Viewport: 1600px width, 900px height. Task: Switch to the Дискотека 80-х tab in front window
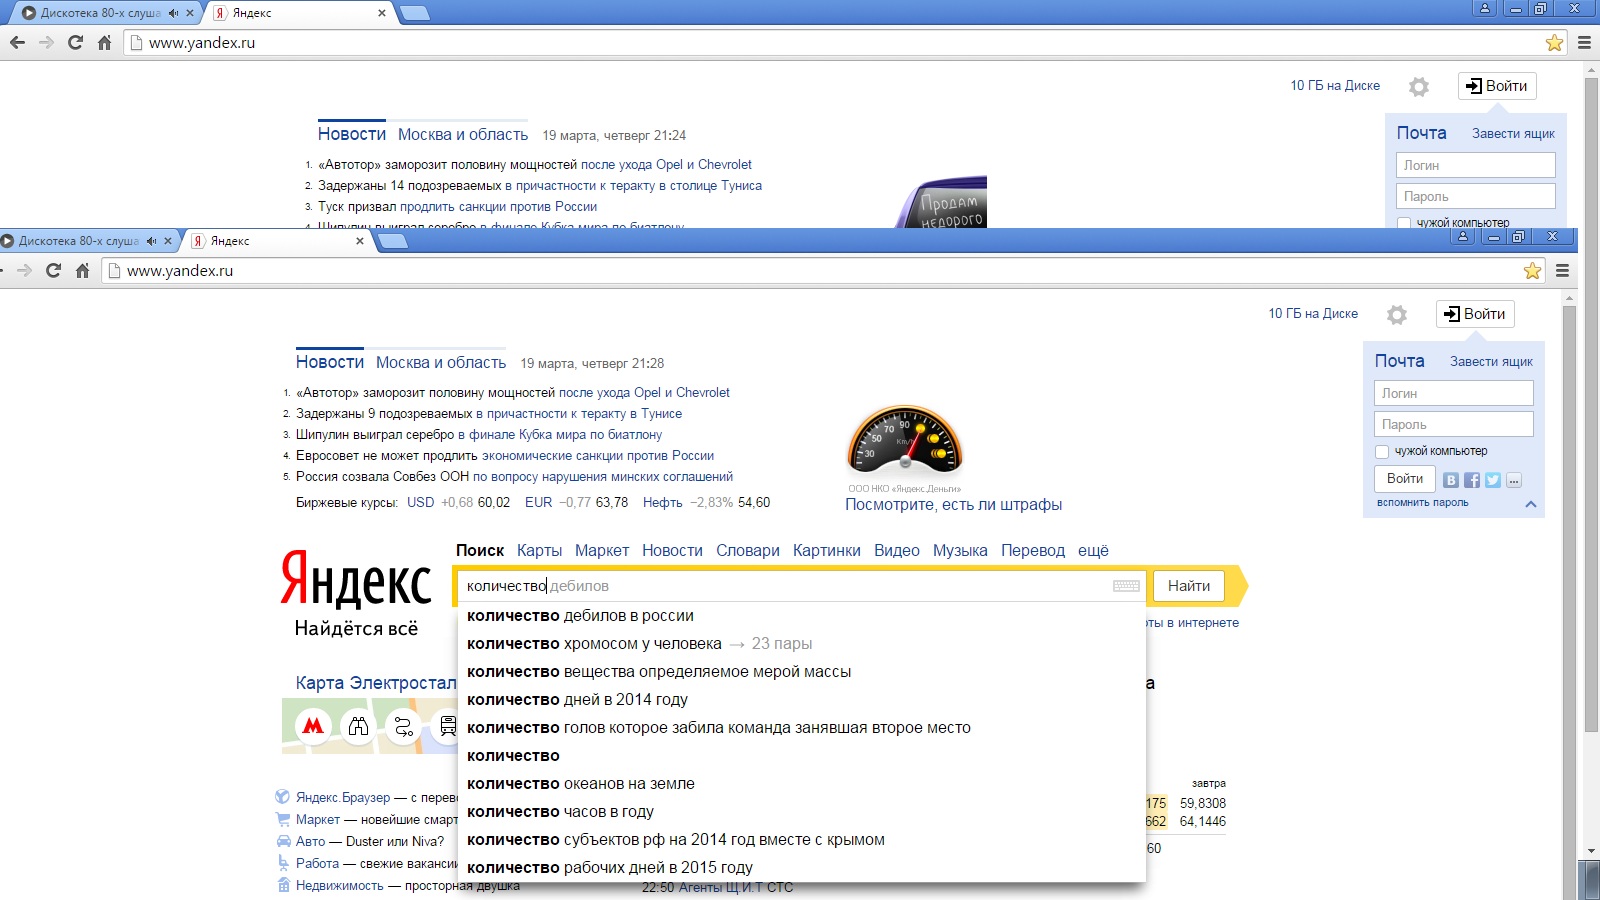click(85, 241)
